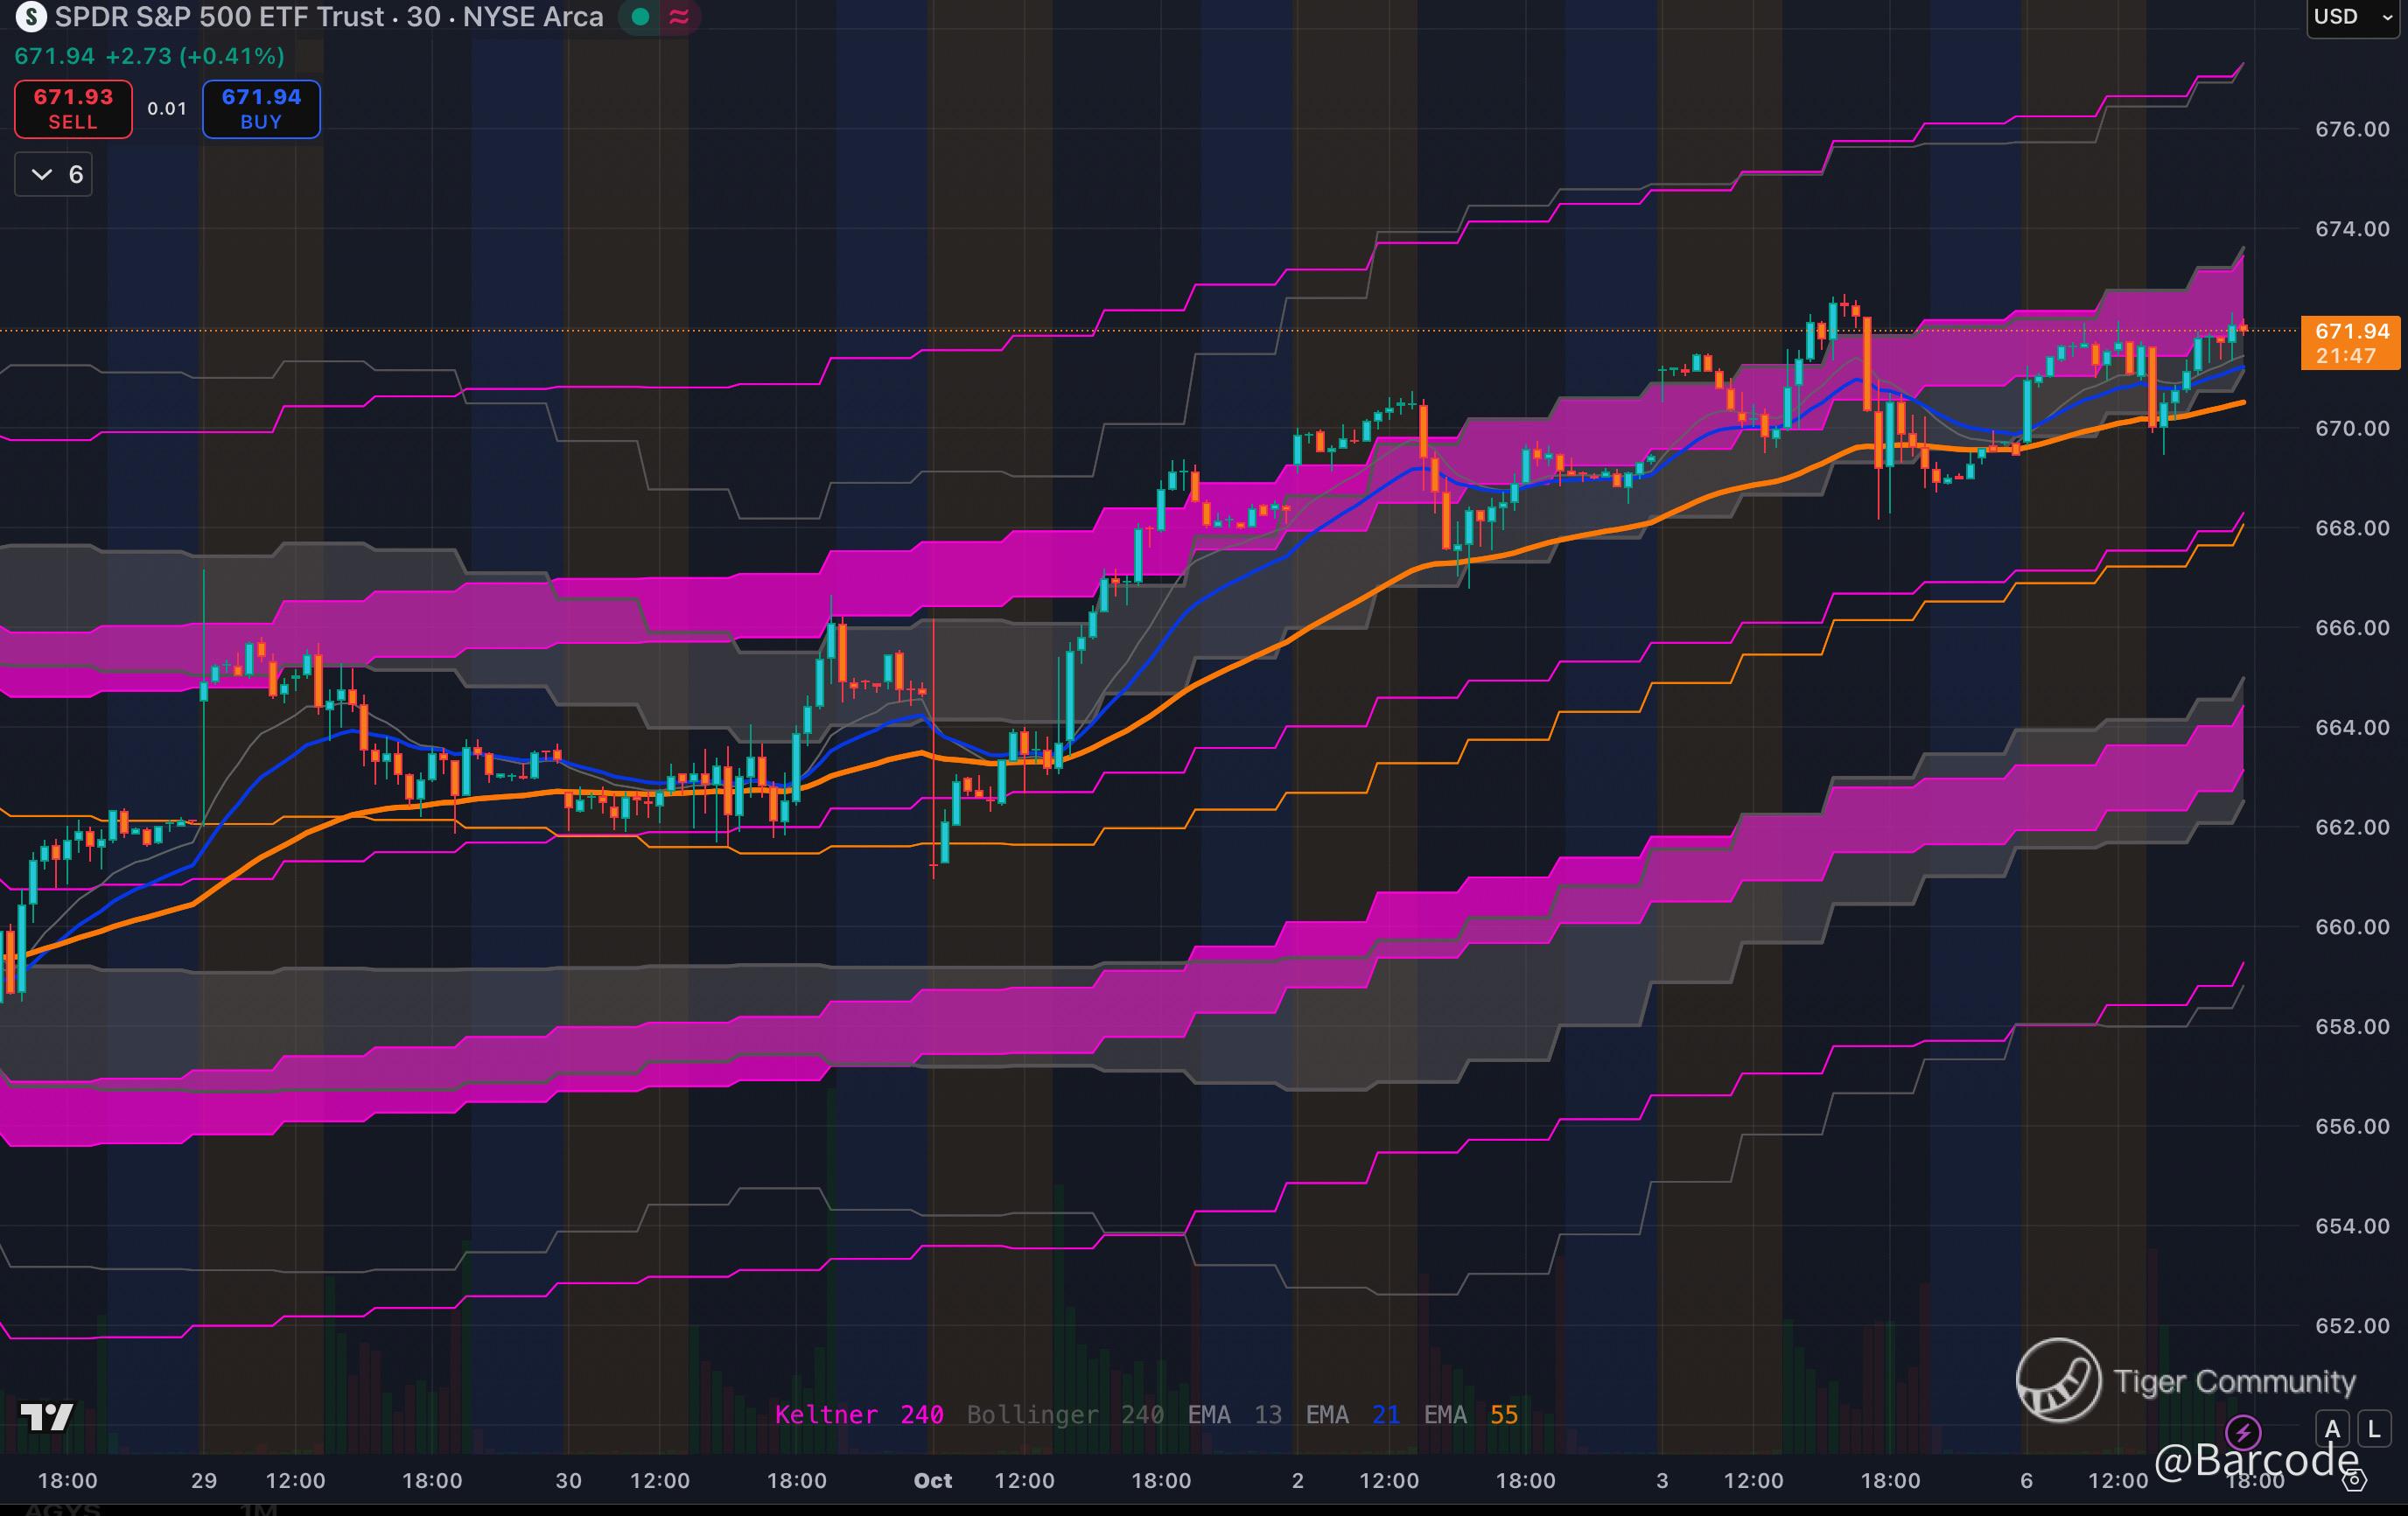Click the TradingView logo icon
The width and height of the screenshot is (2408, 1516).
[x=47, y=1416]
